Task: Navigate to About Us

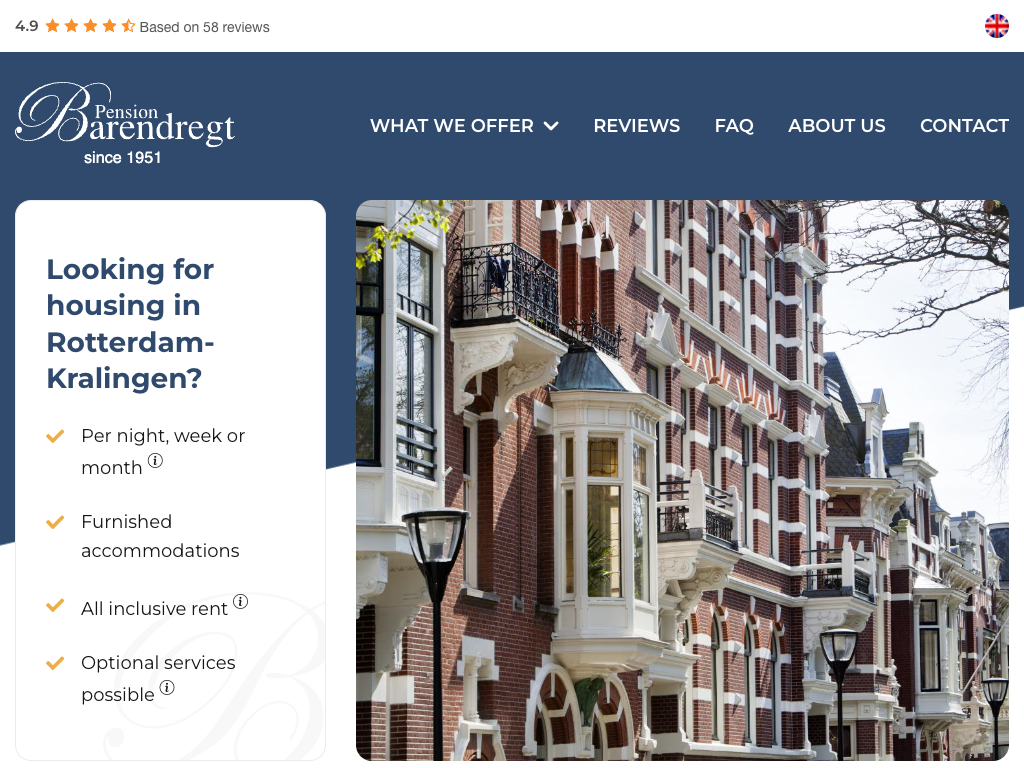Action: tap(837, 125)
